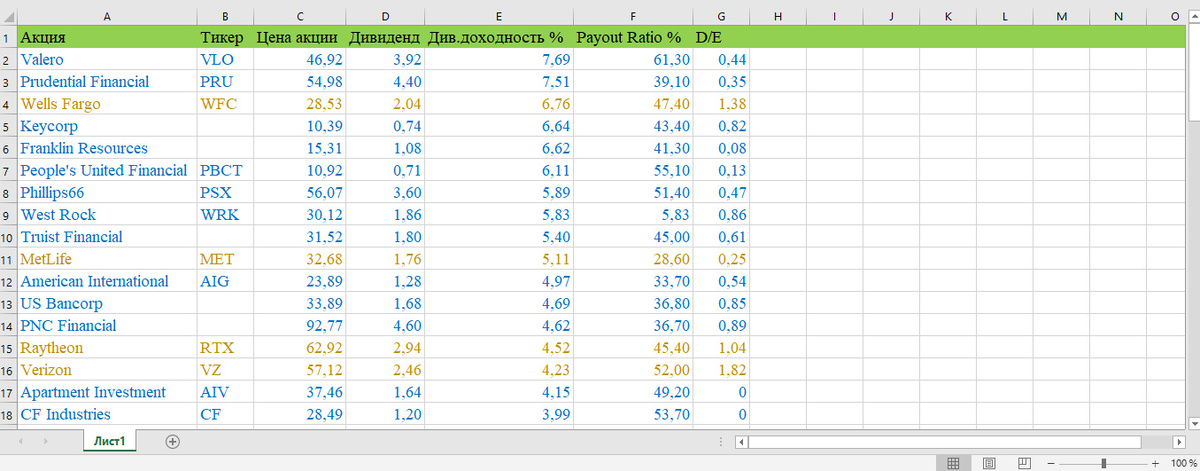The height and width of the screenshot is (471, 1200).
Task: Select the 'Franklin Resources' cell
Action: [107, 148]
